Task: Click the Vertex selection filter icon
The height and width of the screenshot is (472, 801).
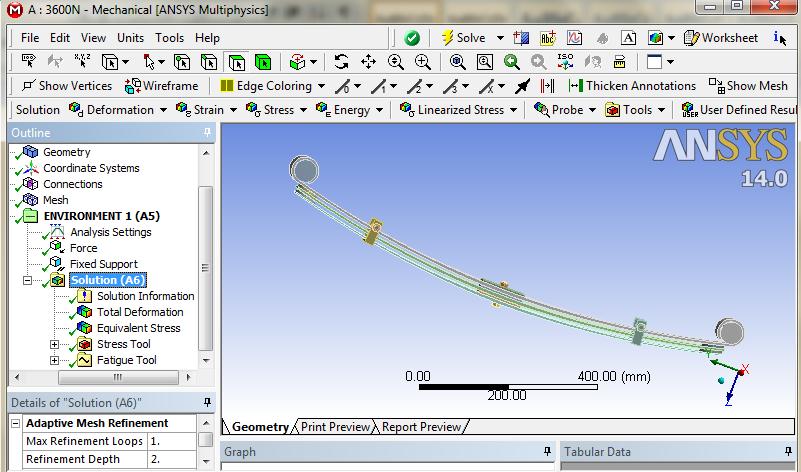Action: coord(182,62)
